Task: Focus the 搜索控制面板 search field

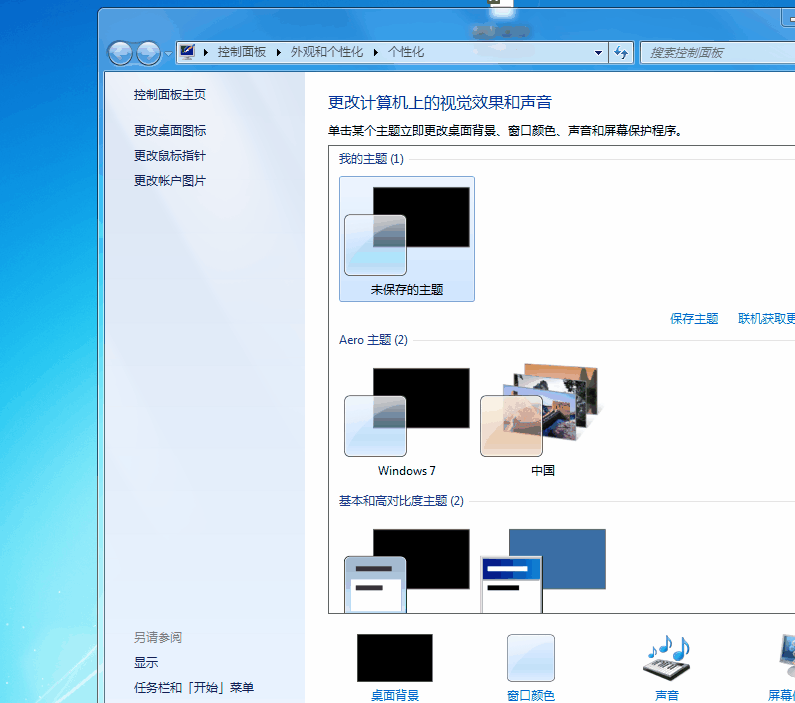Action: pyautogui.click(x=717, y=53)
